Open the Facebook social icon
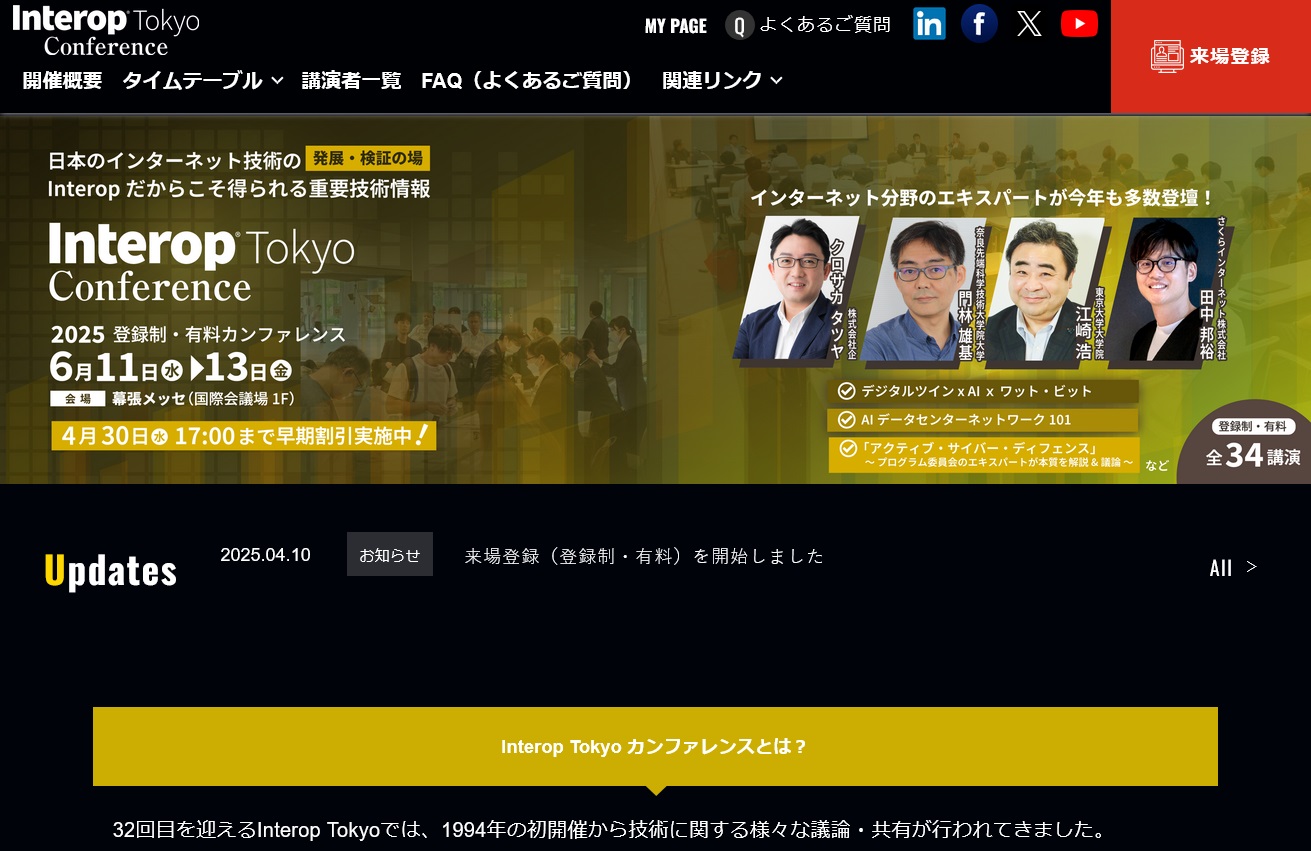The image size is (1311, 851). [x=979, y=24]
